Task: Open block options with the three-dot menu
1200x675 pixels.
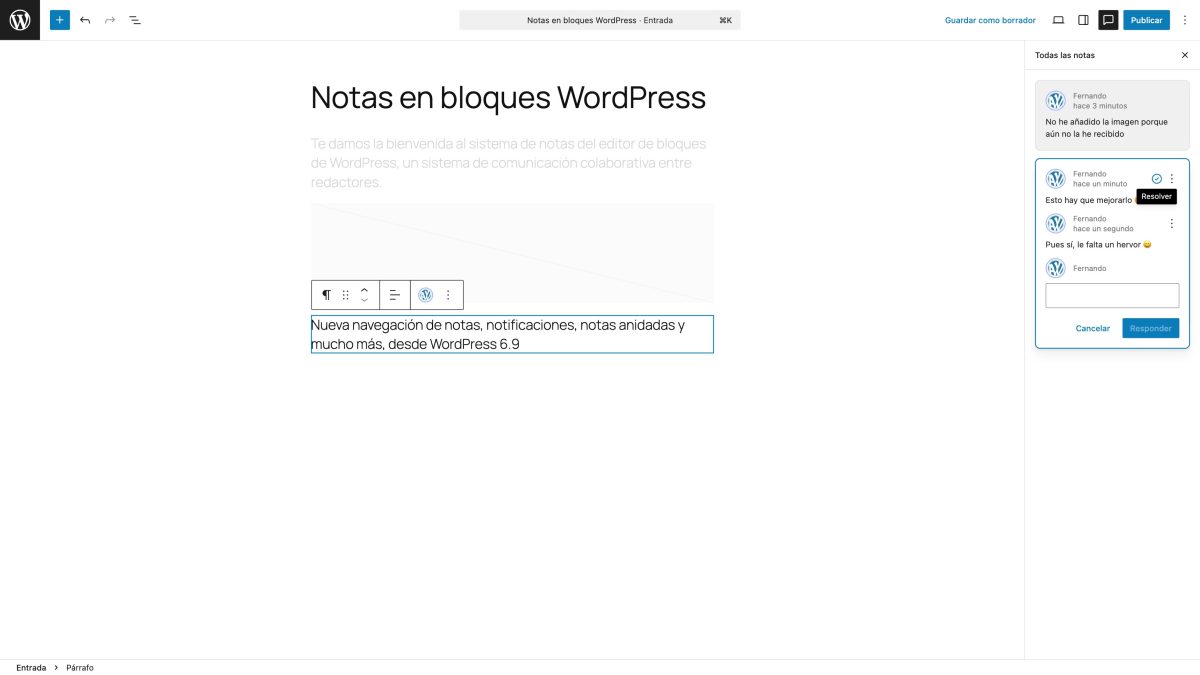Action: (x=447, y=295)
